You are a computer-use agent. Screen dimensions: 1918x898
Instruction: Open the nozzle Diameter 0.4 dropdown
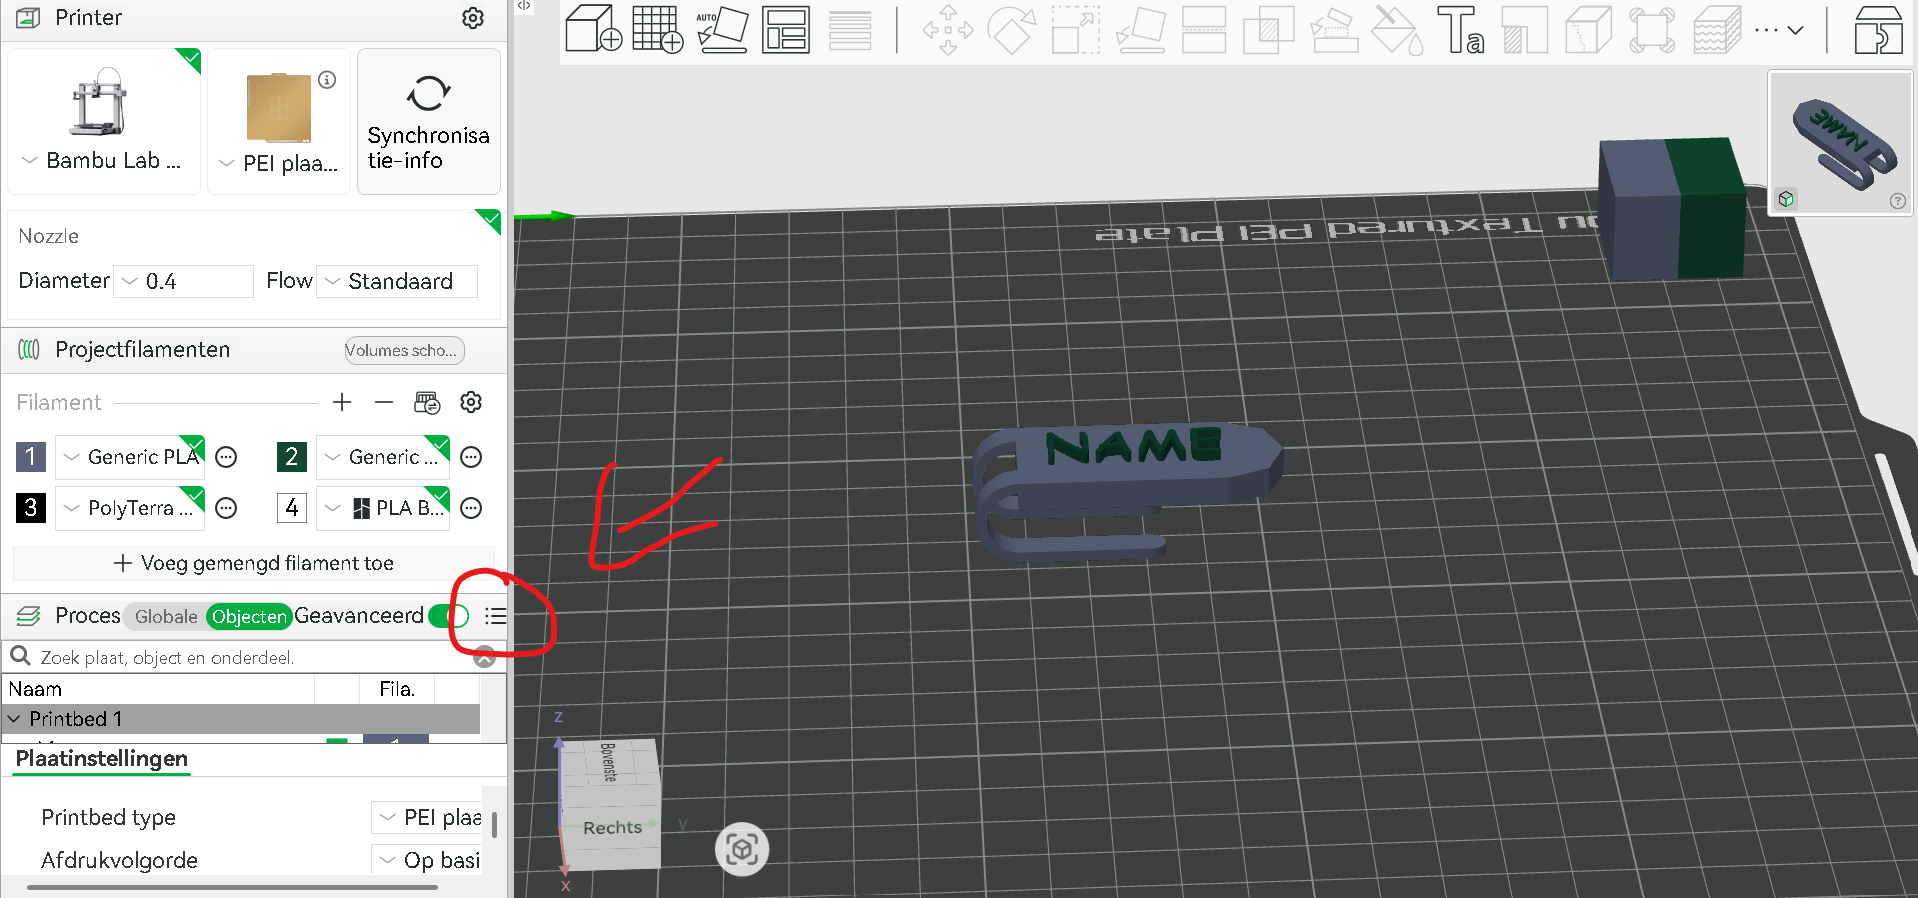tap(184, 282)
